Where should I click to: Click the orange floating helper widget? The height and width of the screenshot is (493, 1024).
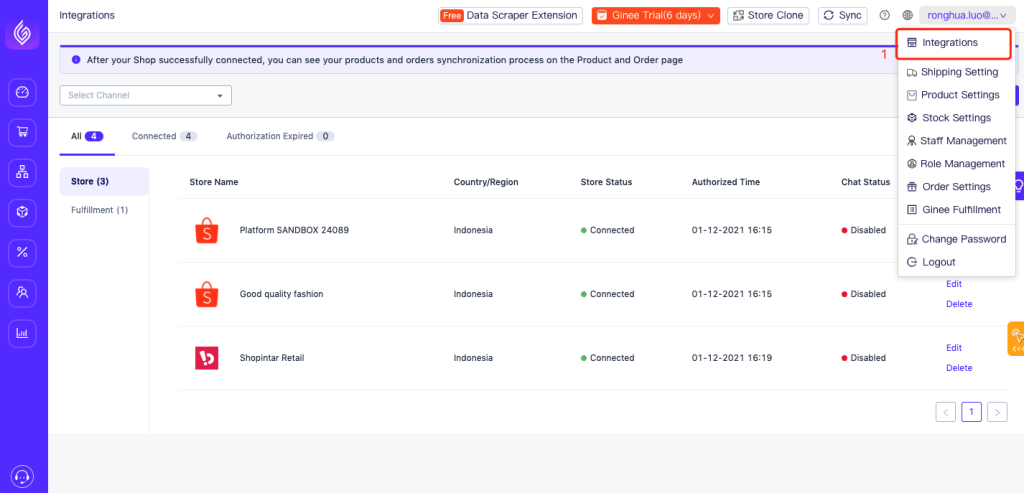pyautogui.click(x=1016, y=339)
